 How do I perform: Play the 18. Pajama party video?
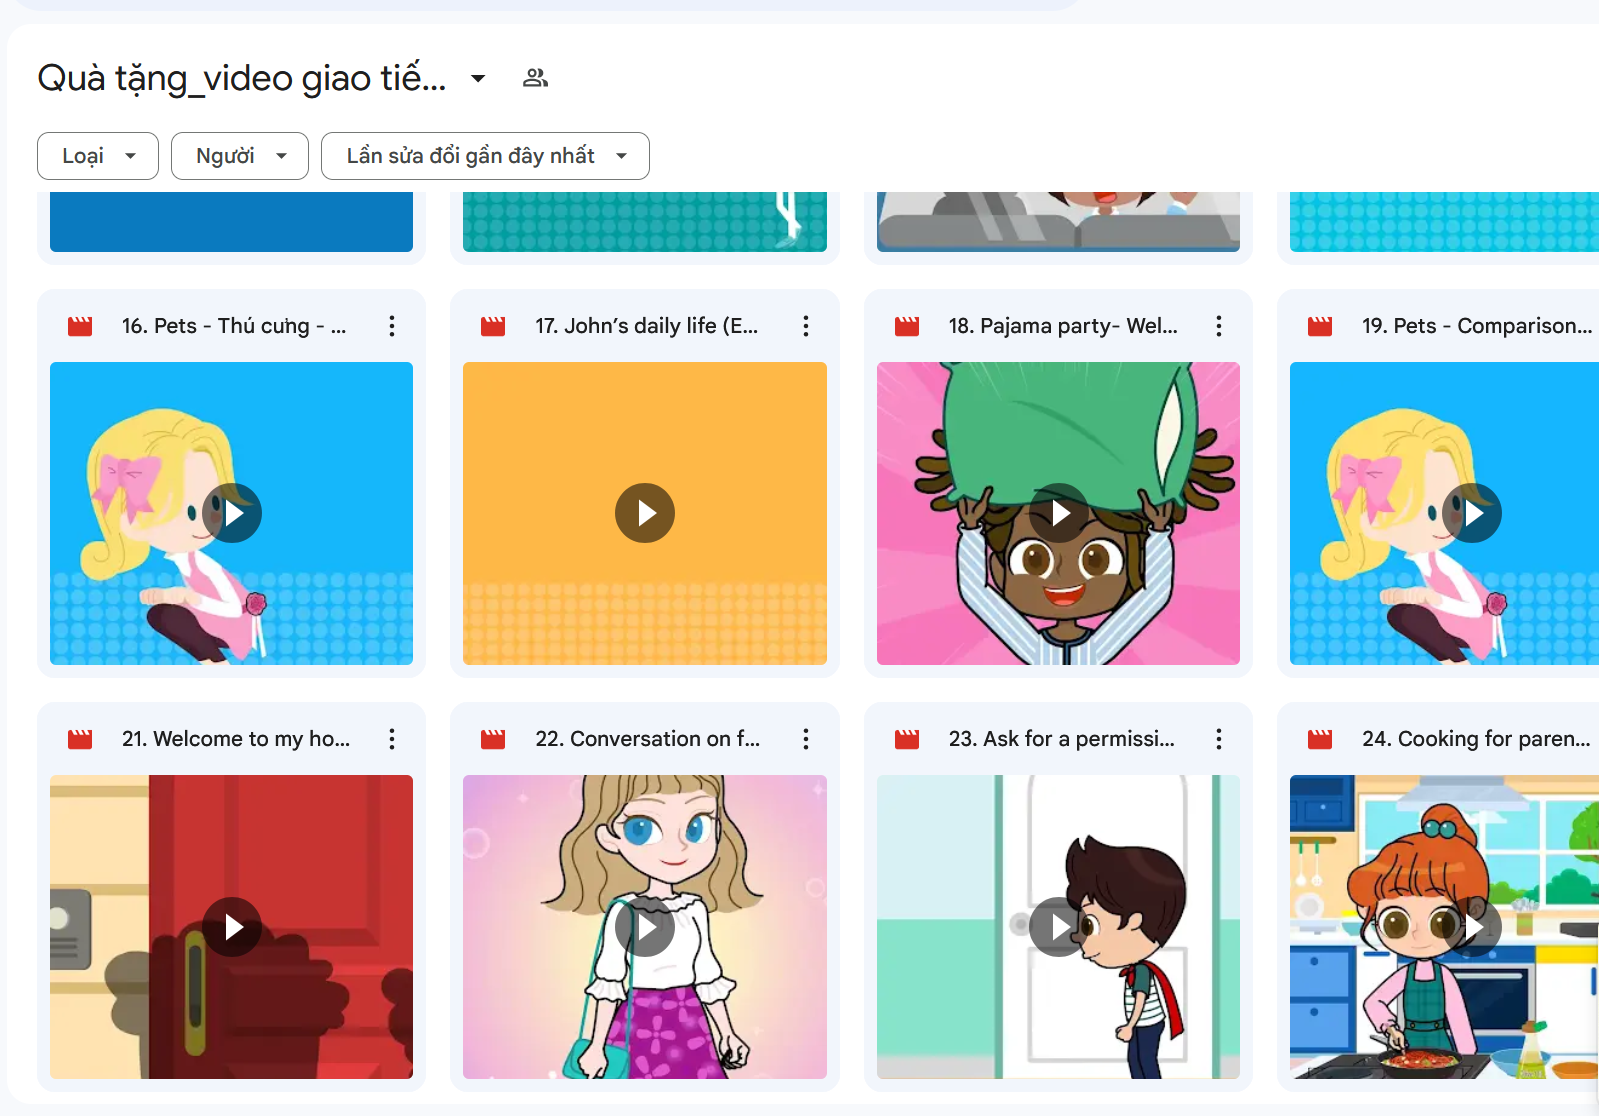1058,513
